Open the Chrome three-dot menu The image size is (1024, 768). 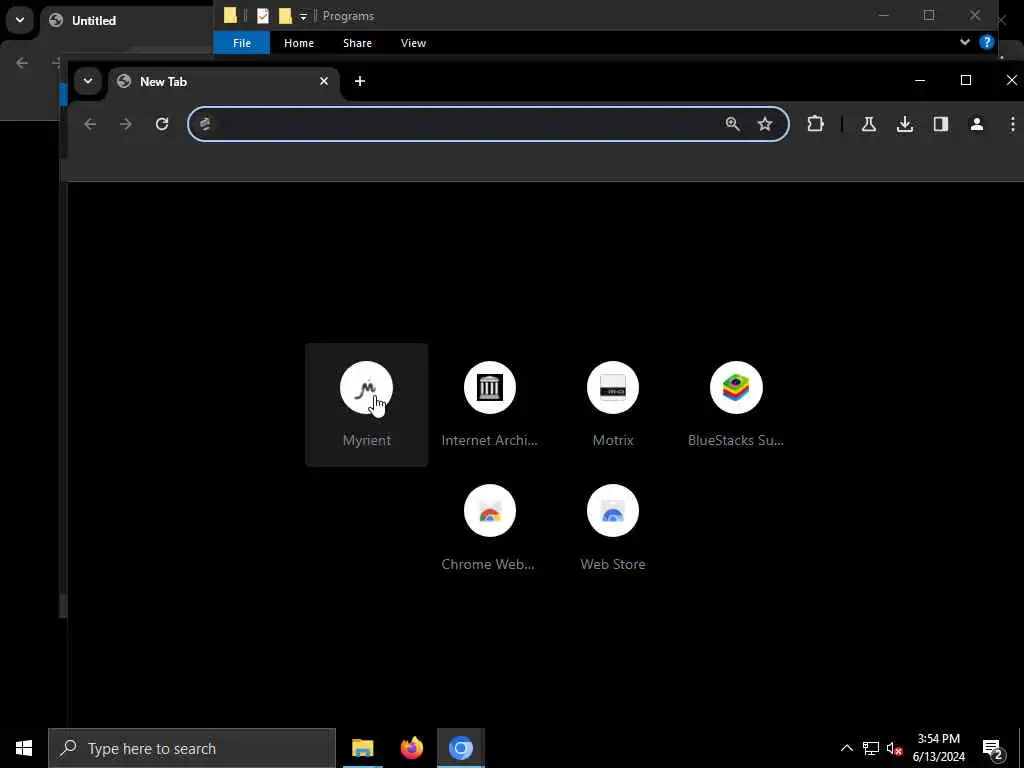(1012, 124)
